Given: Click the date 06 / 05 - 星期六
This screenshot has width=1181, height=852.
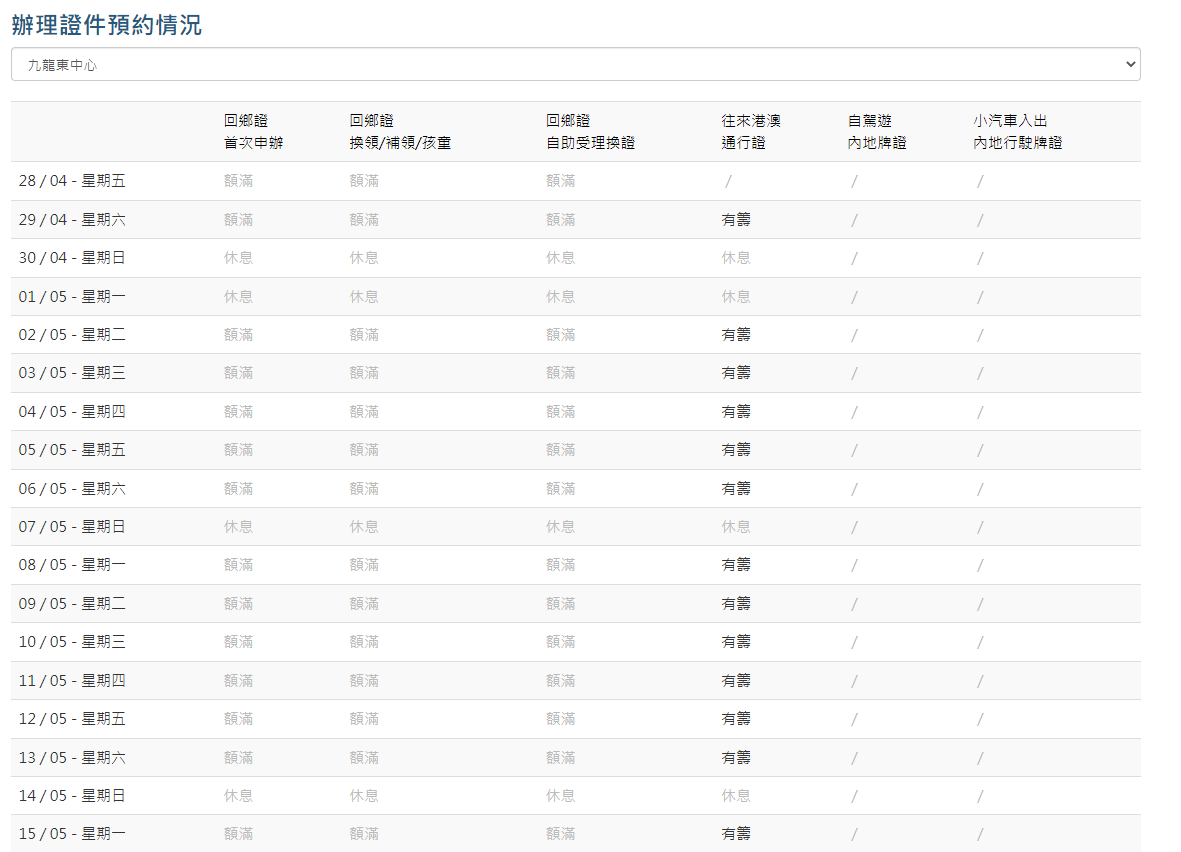Looking at the screenshot, I should pos(72,489).
